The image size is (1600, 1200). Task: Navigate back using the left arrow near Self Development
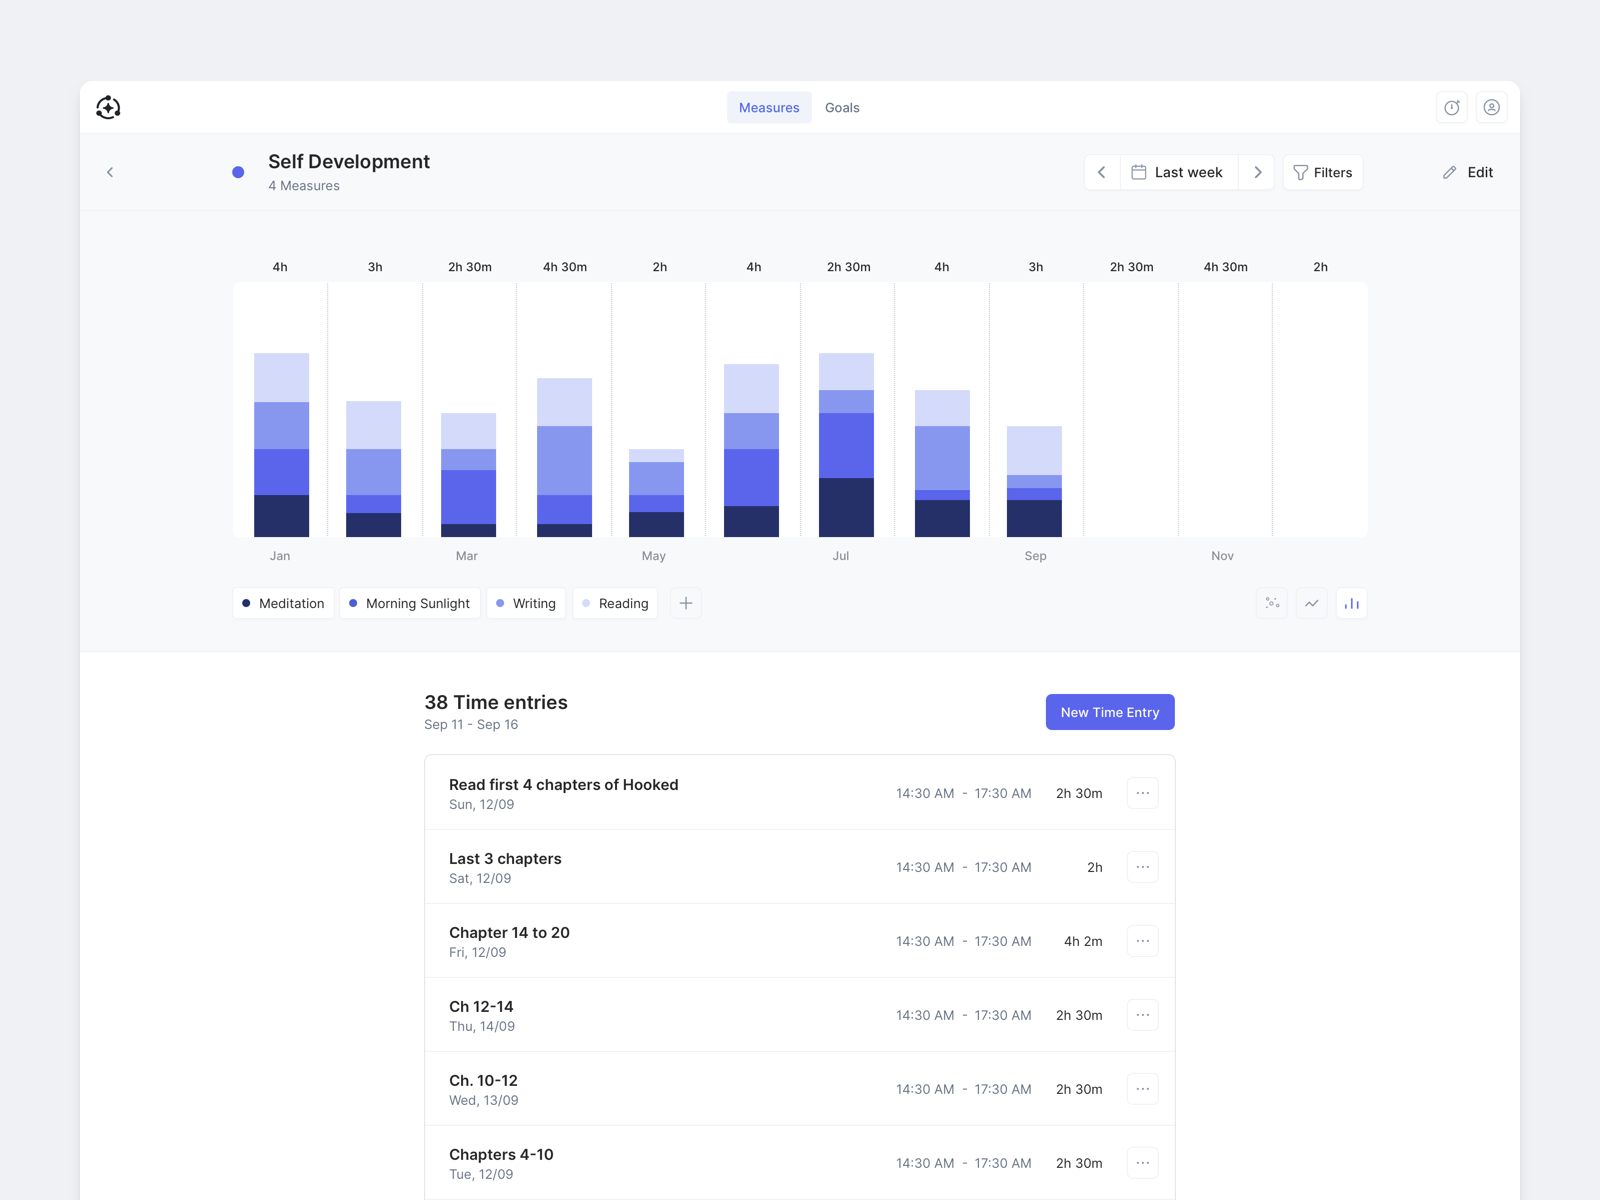[110, 172]
